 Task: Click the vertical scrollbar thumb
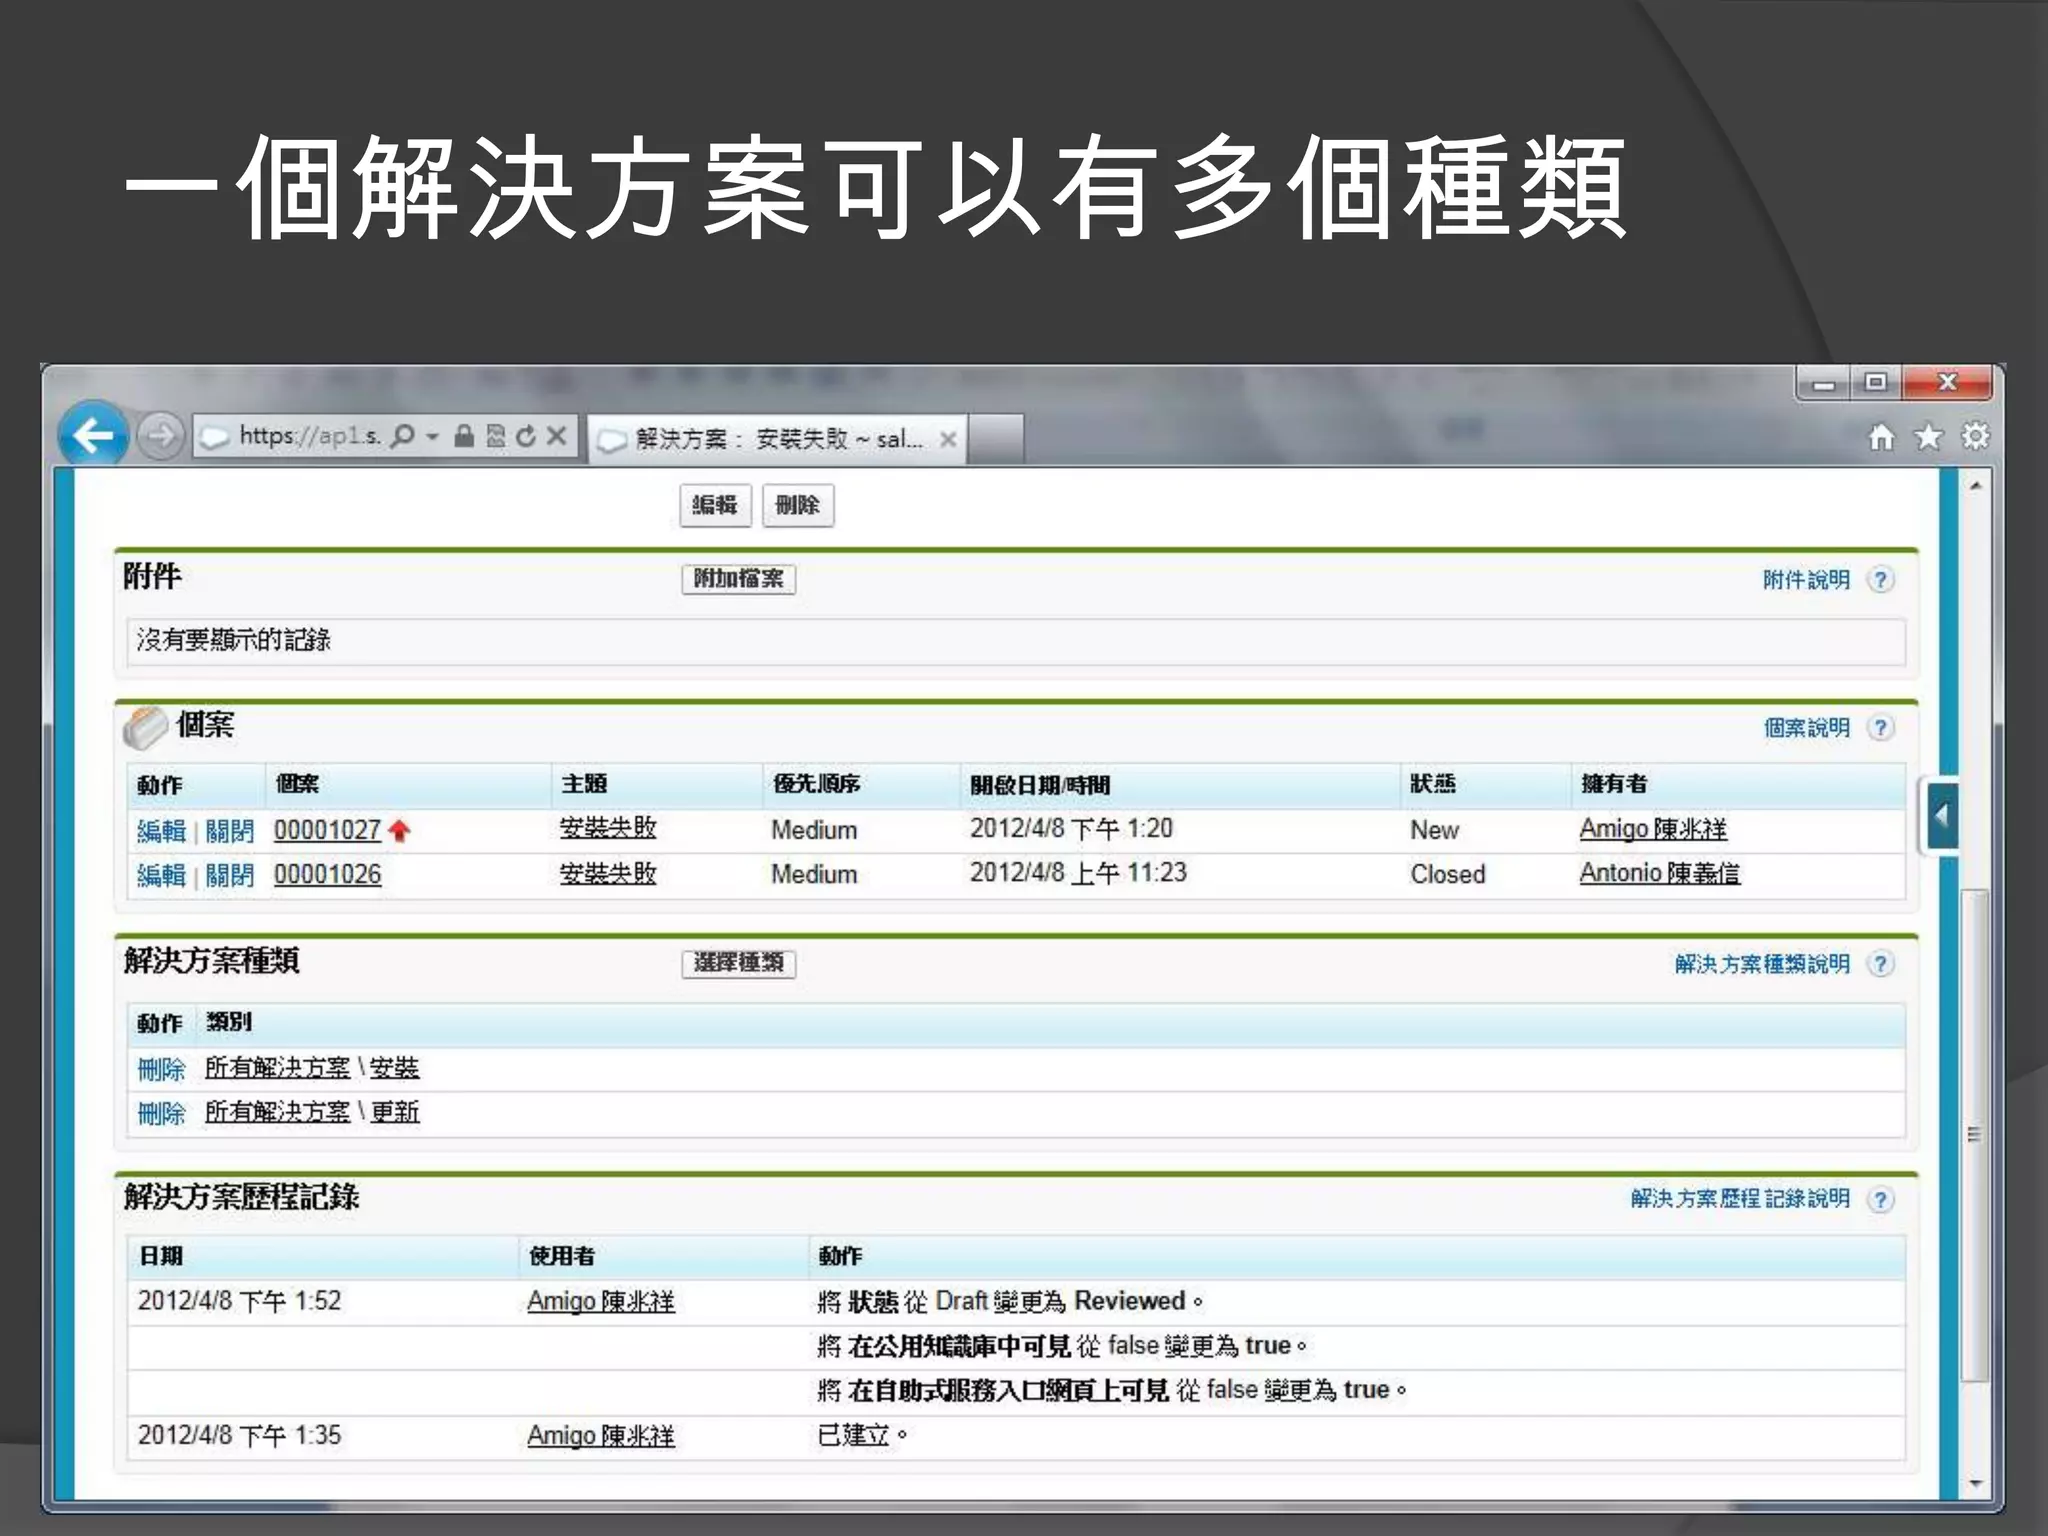[x=1976, y=1135]
